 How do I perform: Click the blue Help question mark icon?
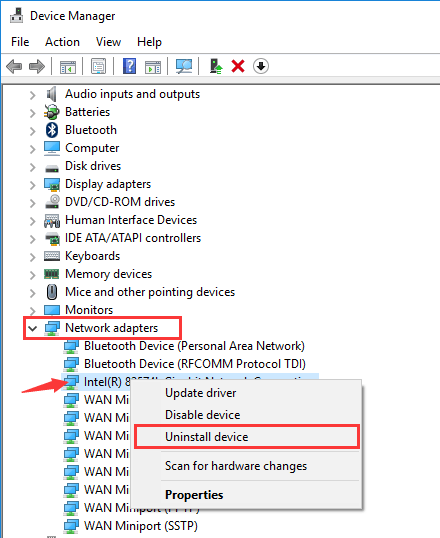[129, 66]
